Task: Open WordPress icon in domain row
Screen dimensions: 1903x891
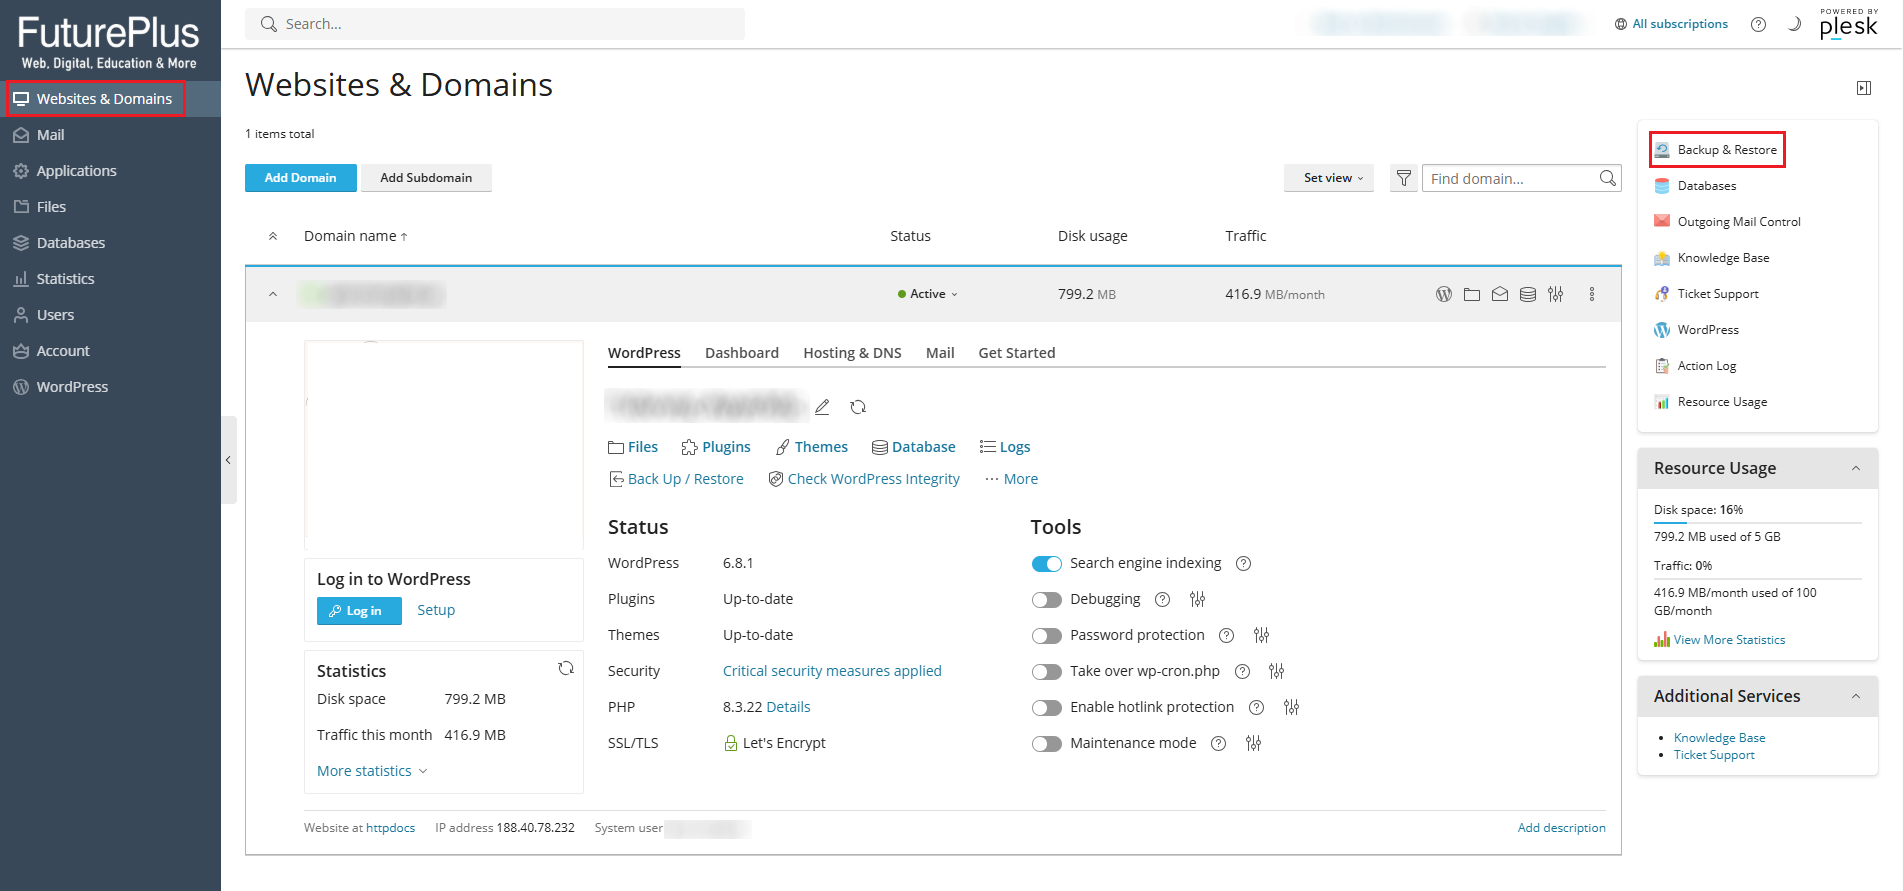Action: click(x=1444, y=294)
